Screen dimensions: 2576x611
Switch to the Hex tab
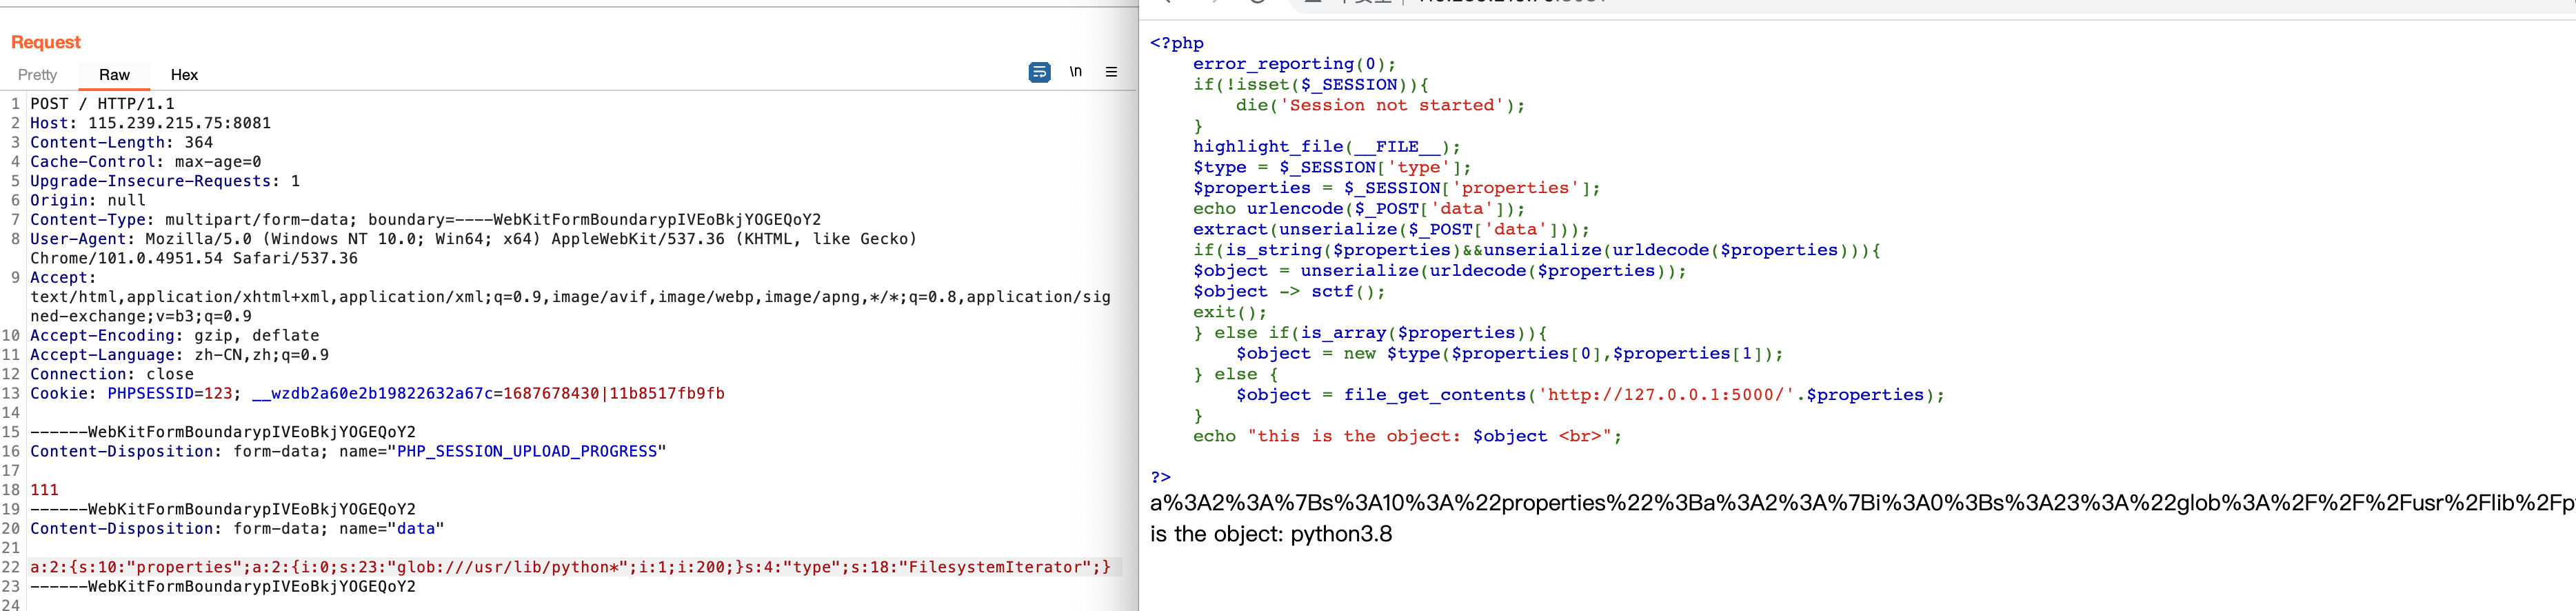184,75
